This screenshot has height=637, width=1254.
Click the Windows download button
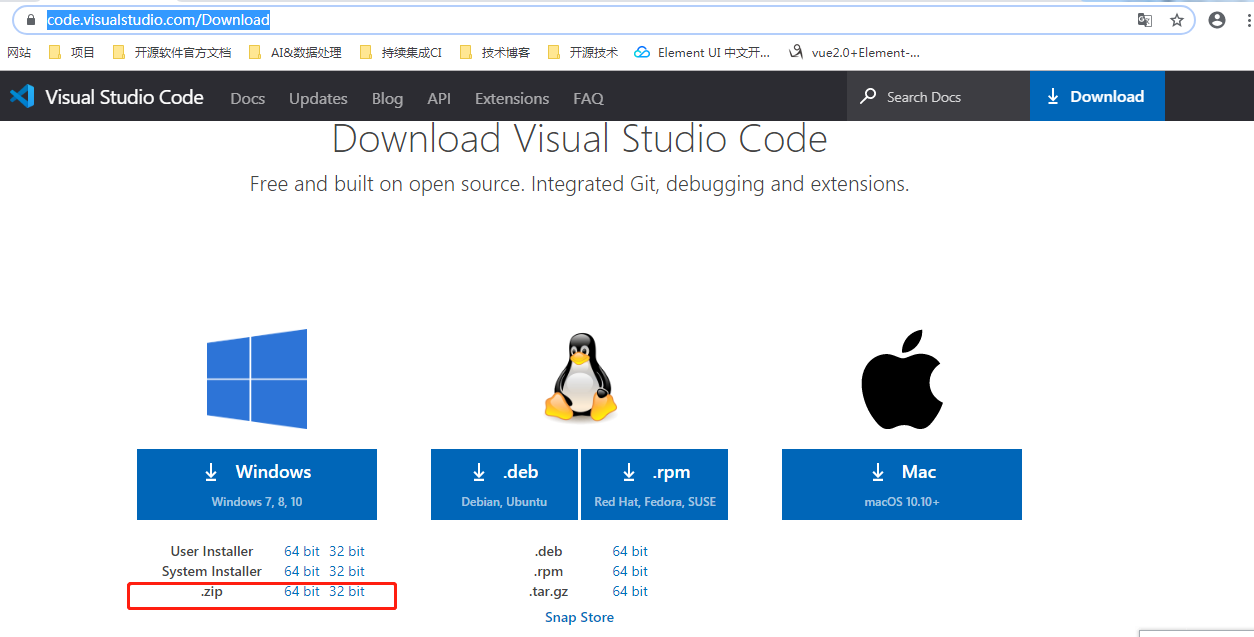pos(257,485)
